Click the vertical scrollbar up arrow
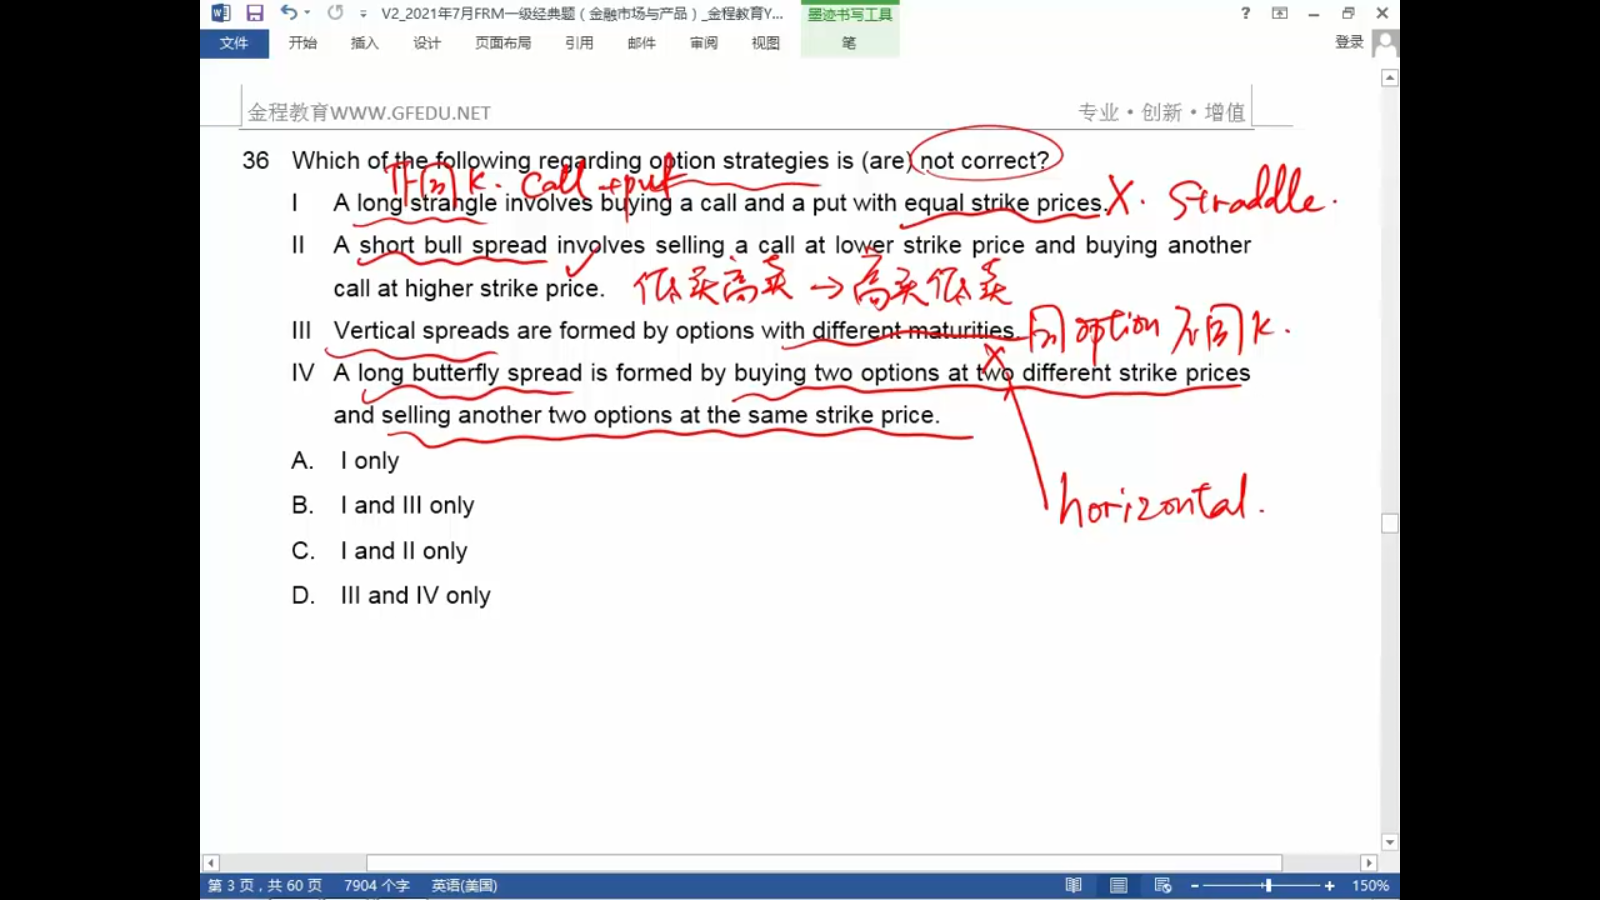 click(1390, 78)
